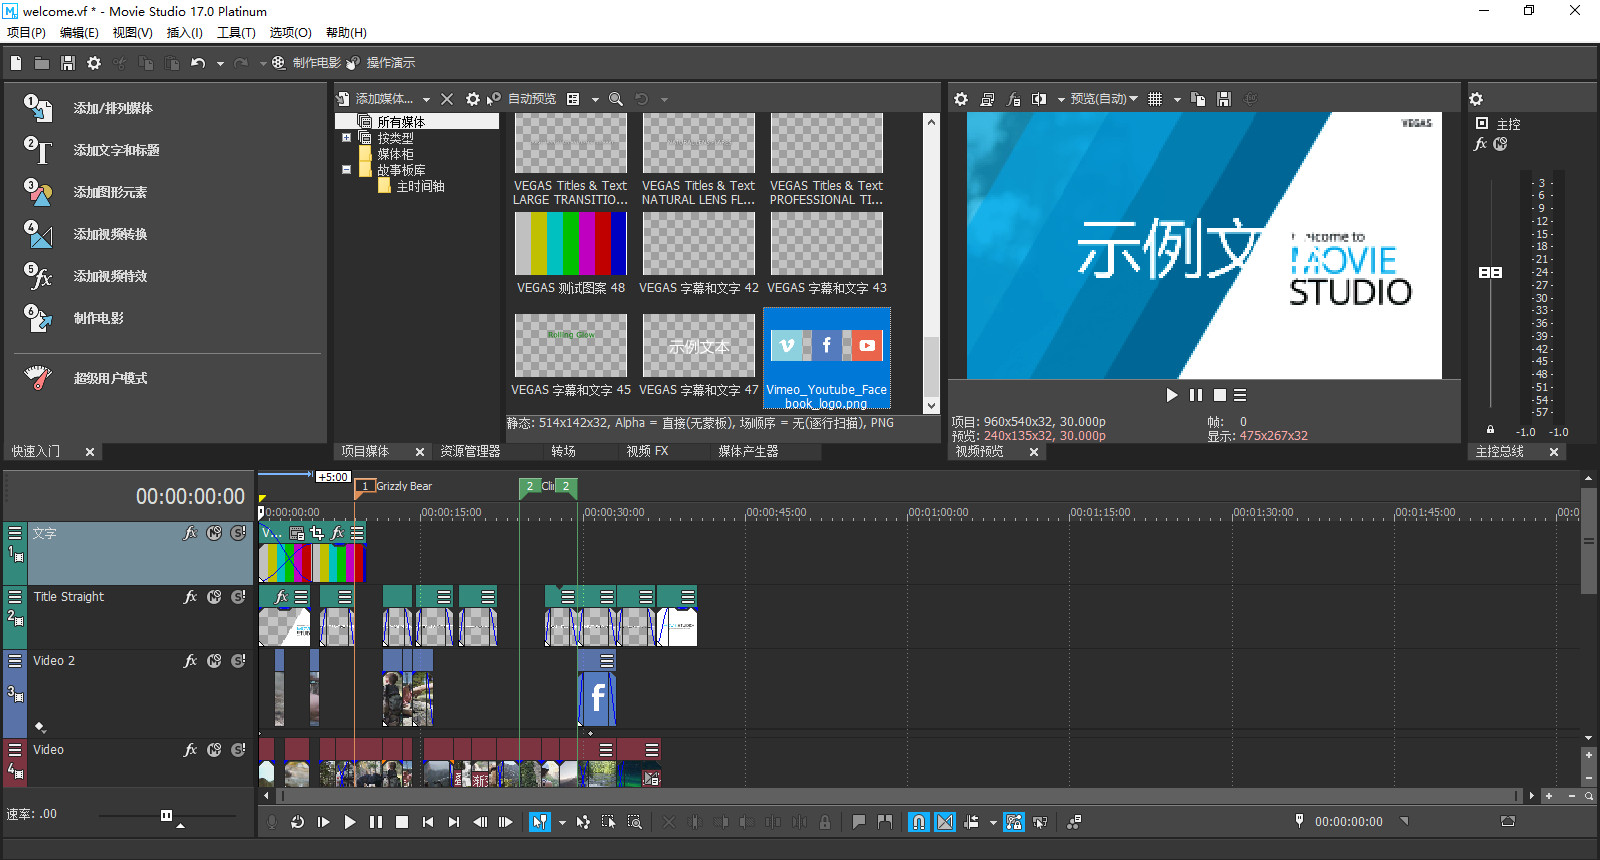Open the edit tool dropdown arrow
The width and height of the screenshot is (1600, 860).
[562, 823]
